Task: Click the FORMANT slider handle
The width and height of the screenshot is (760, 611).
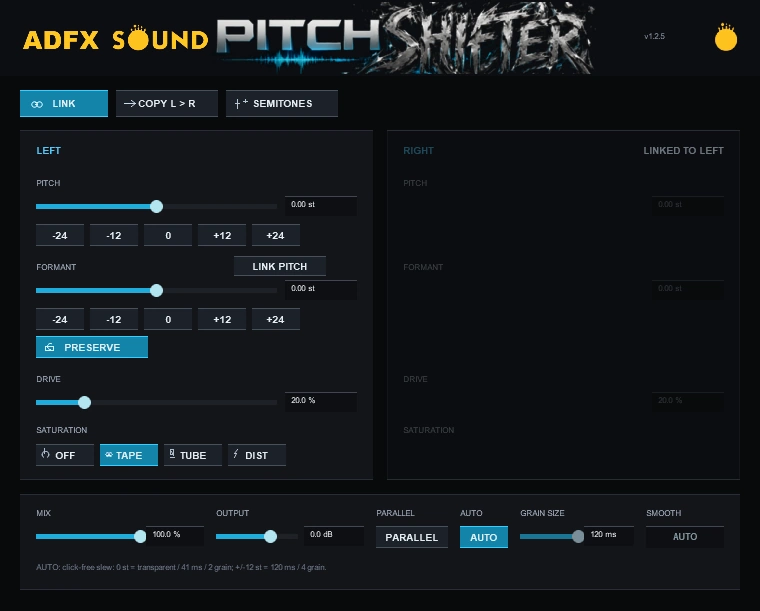Action: (156, 290)
